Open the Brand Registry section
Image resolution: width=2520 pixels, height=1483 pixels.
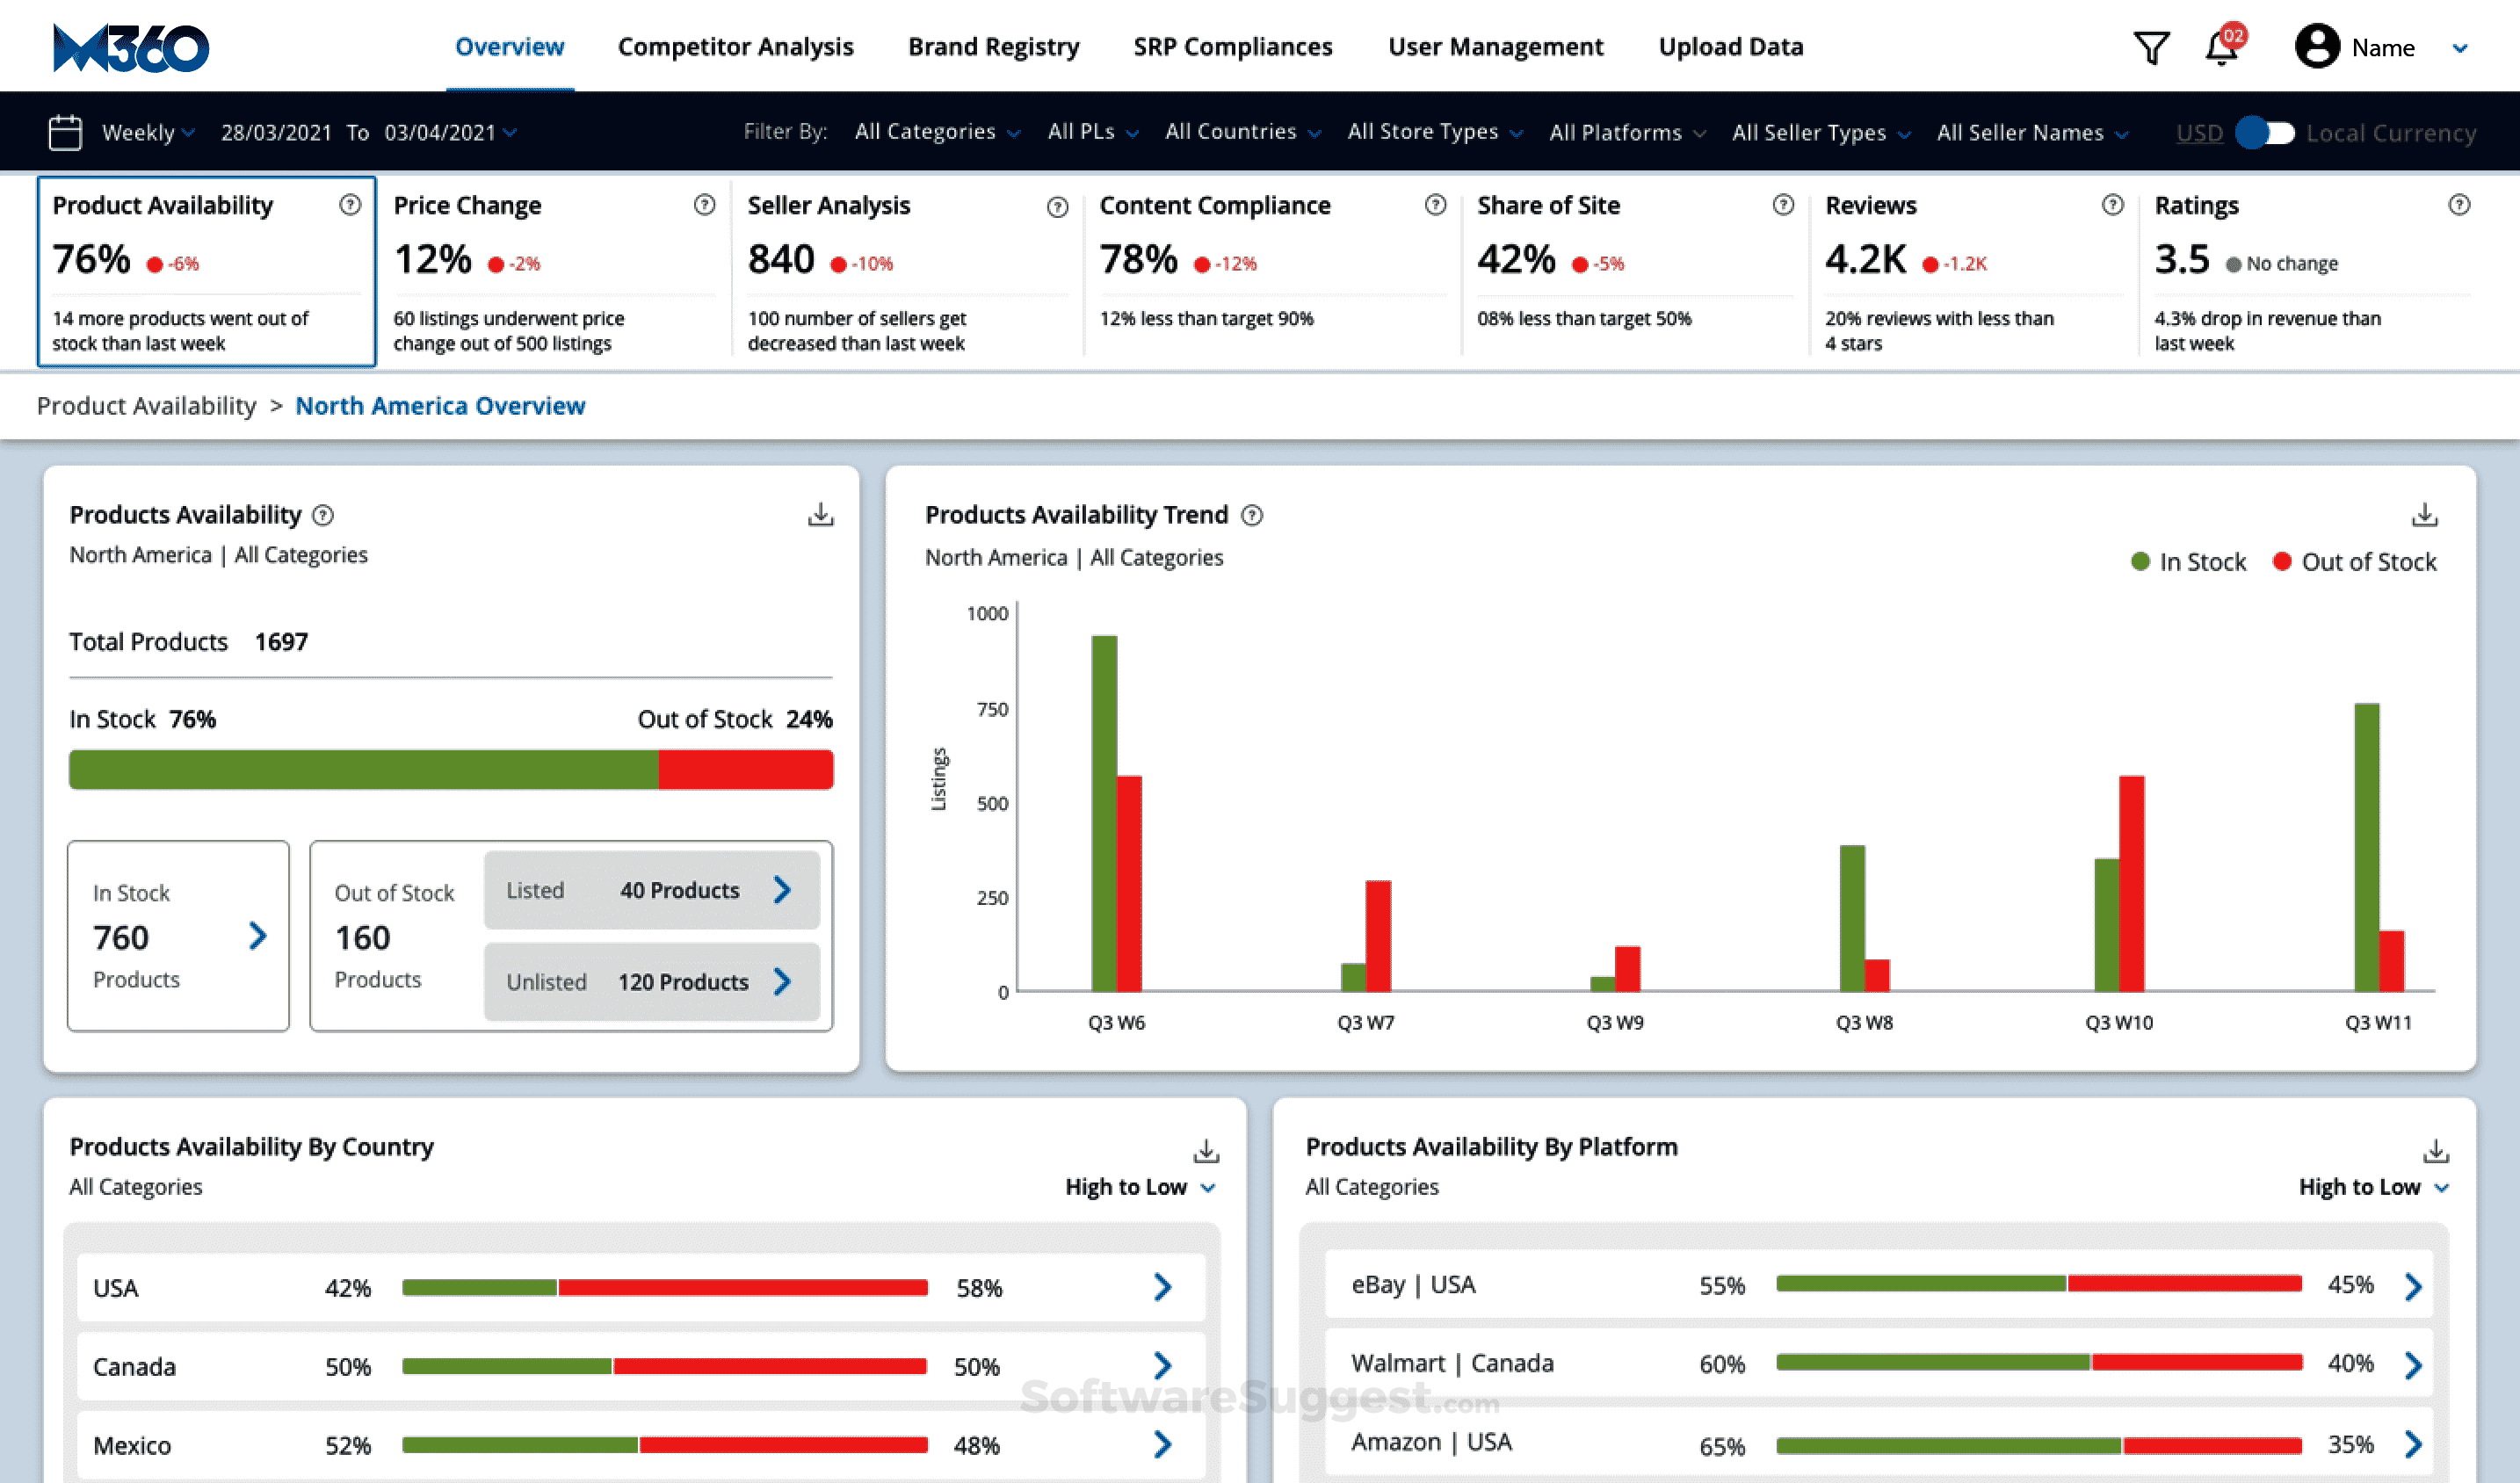(x=992, y=46)
